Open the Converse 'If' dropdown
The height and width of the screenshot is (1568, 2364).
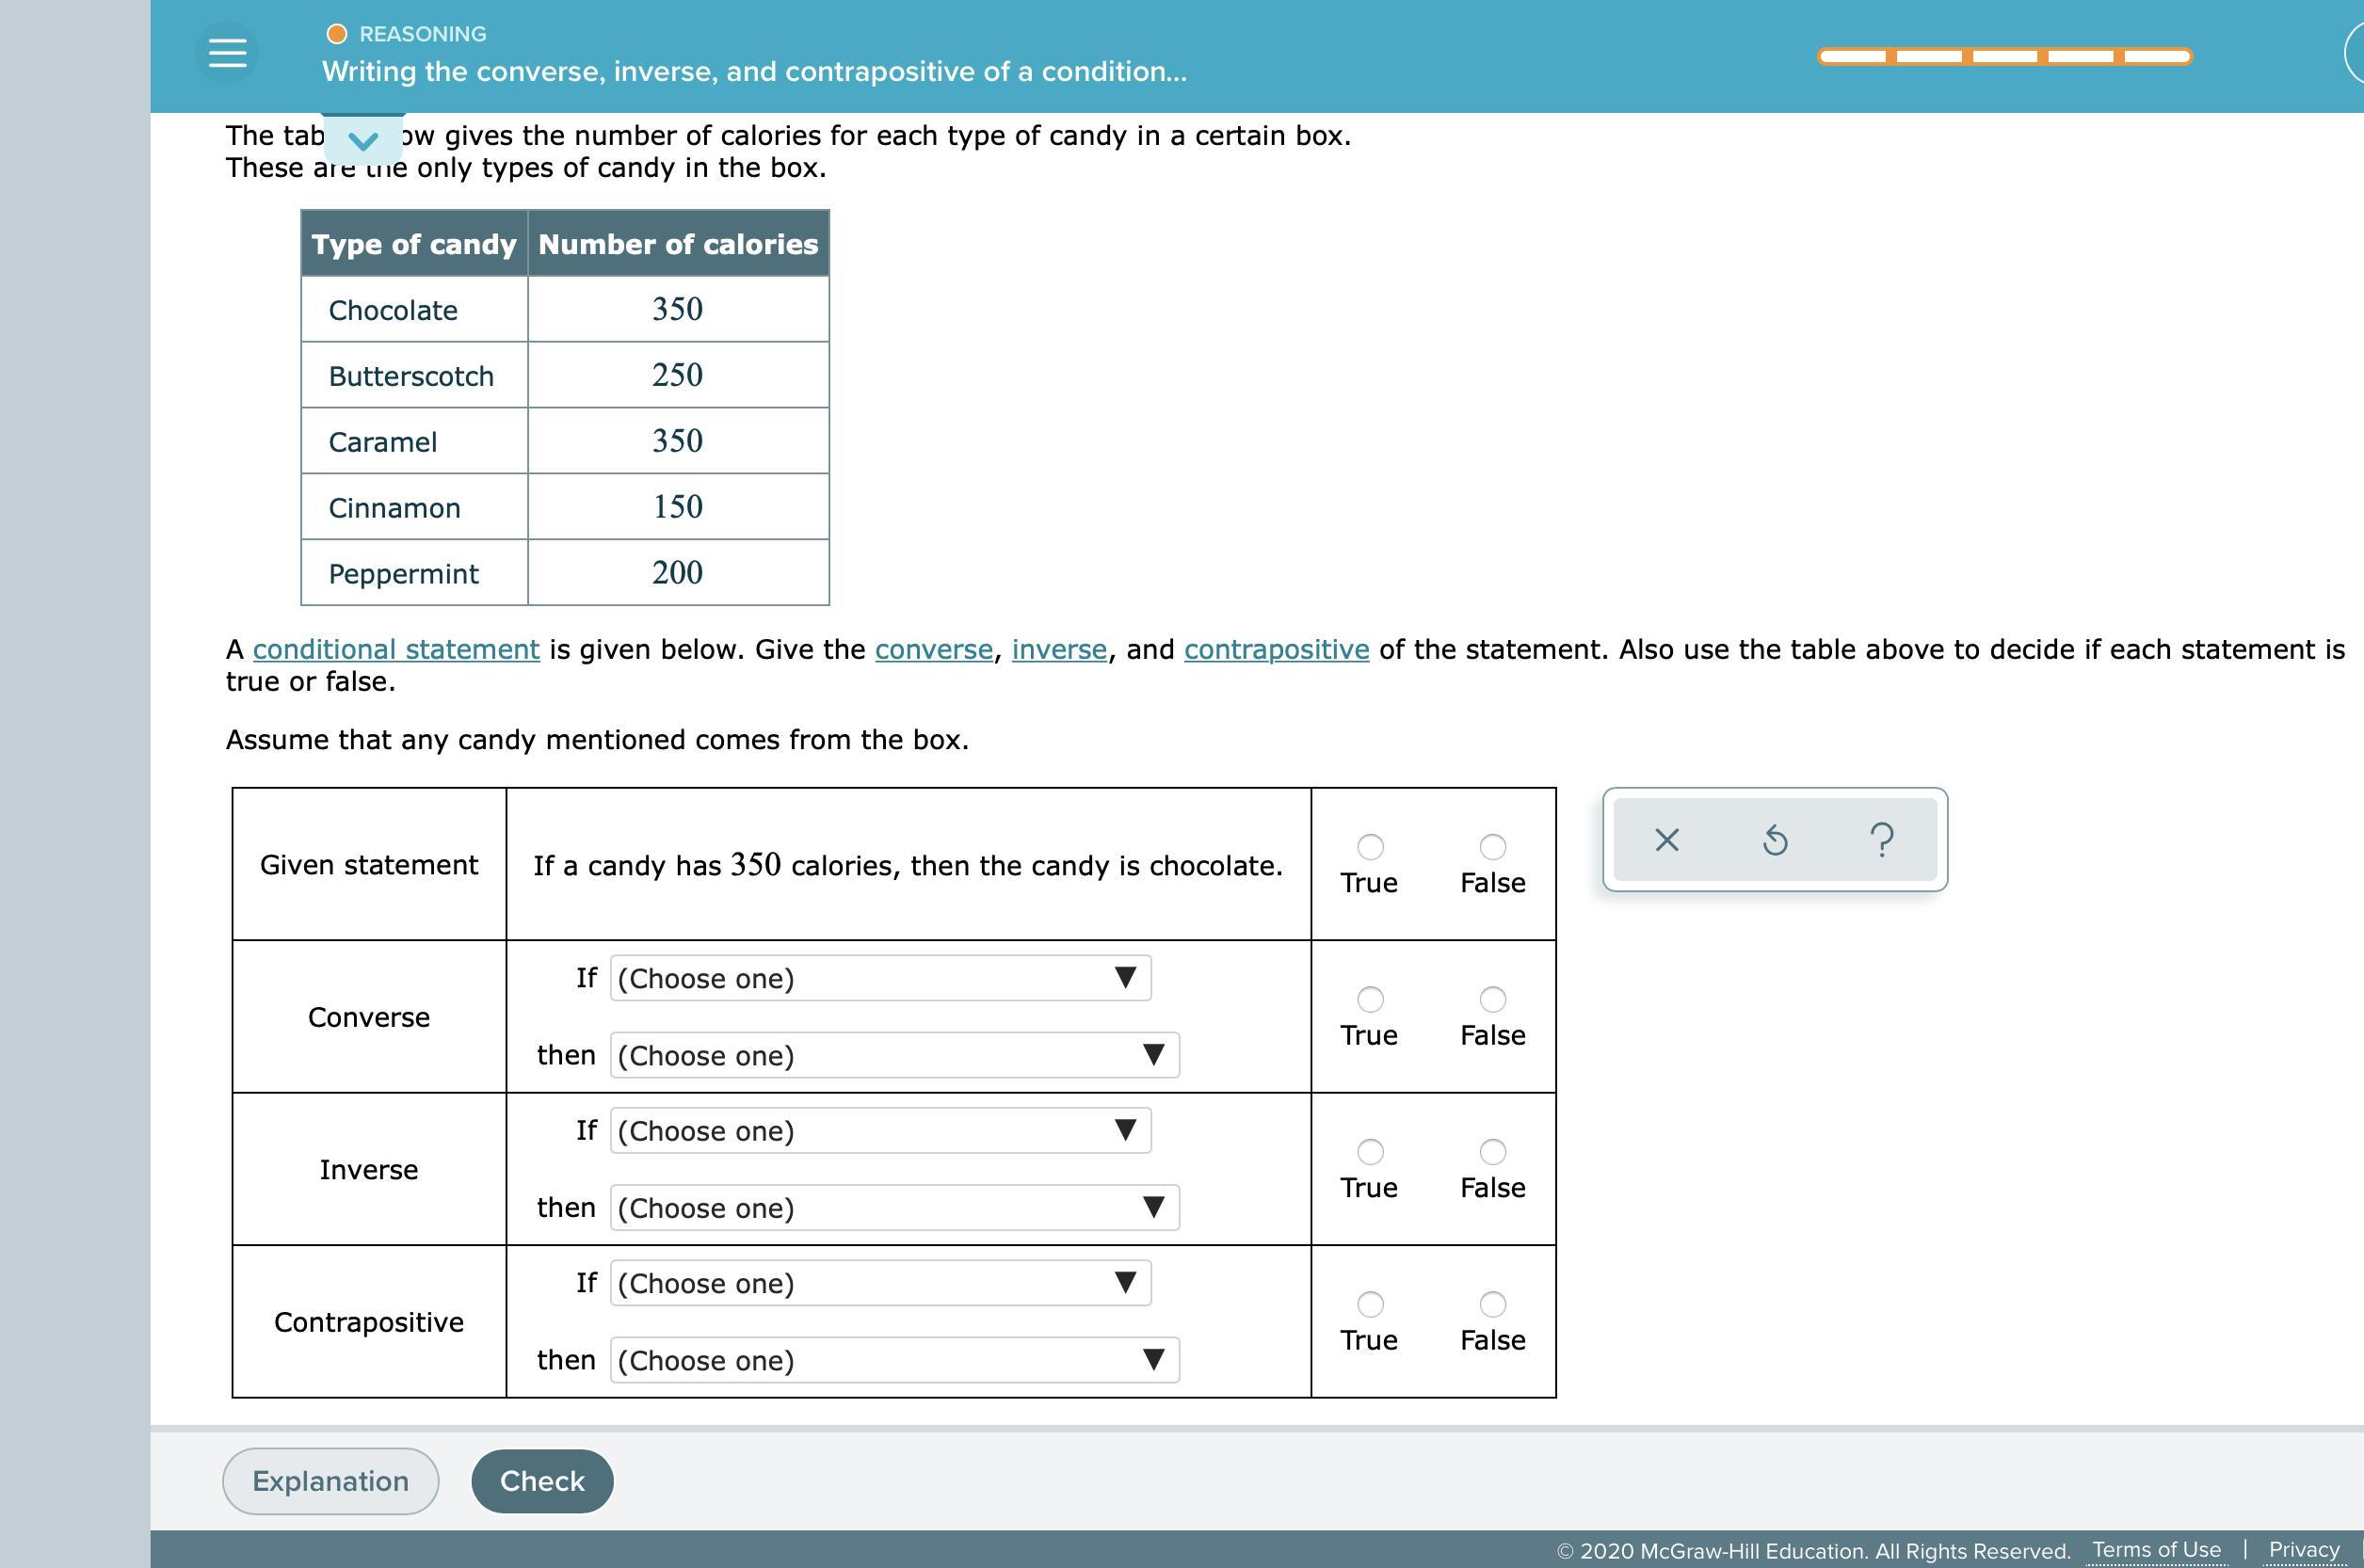pos(880,978)
